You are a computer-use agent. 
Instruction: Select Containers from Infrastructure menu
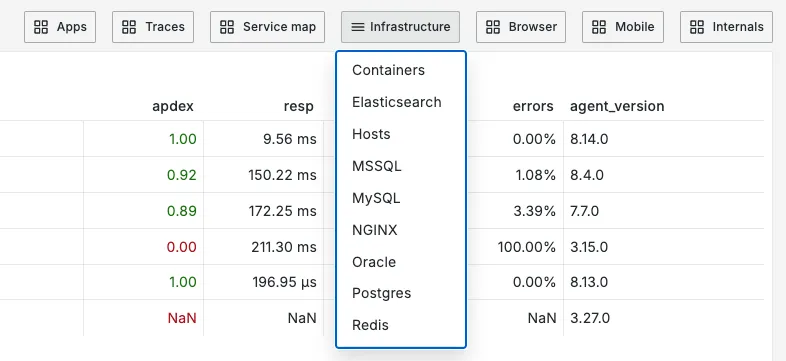[401, 70]
